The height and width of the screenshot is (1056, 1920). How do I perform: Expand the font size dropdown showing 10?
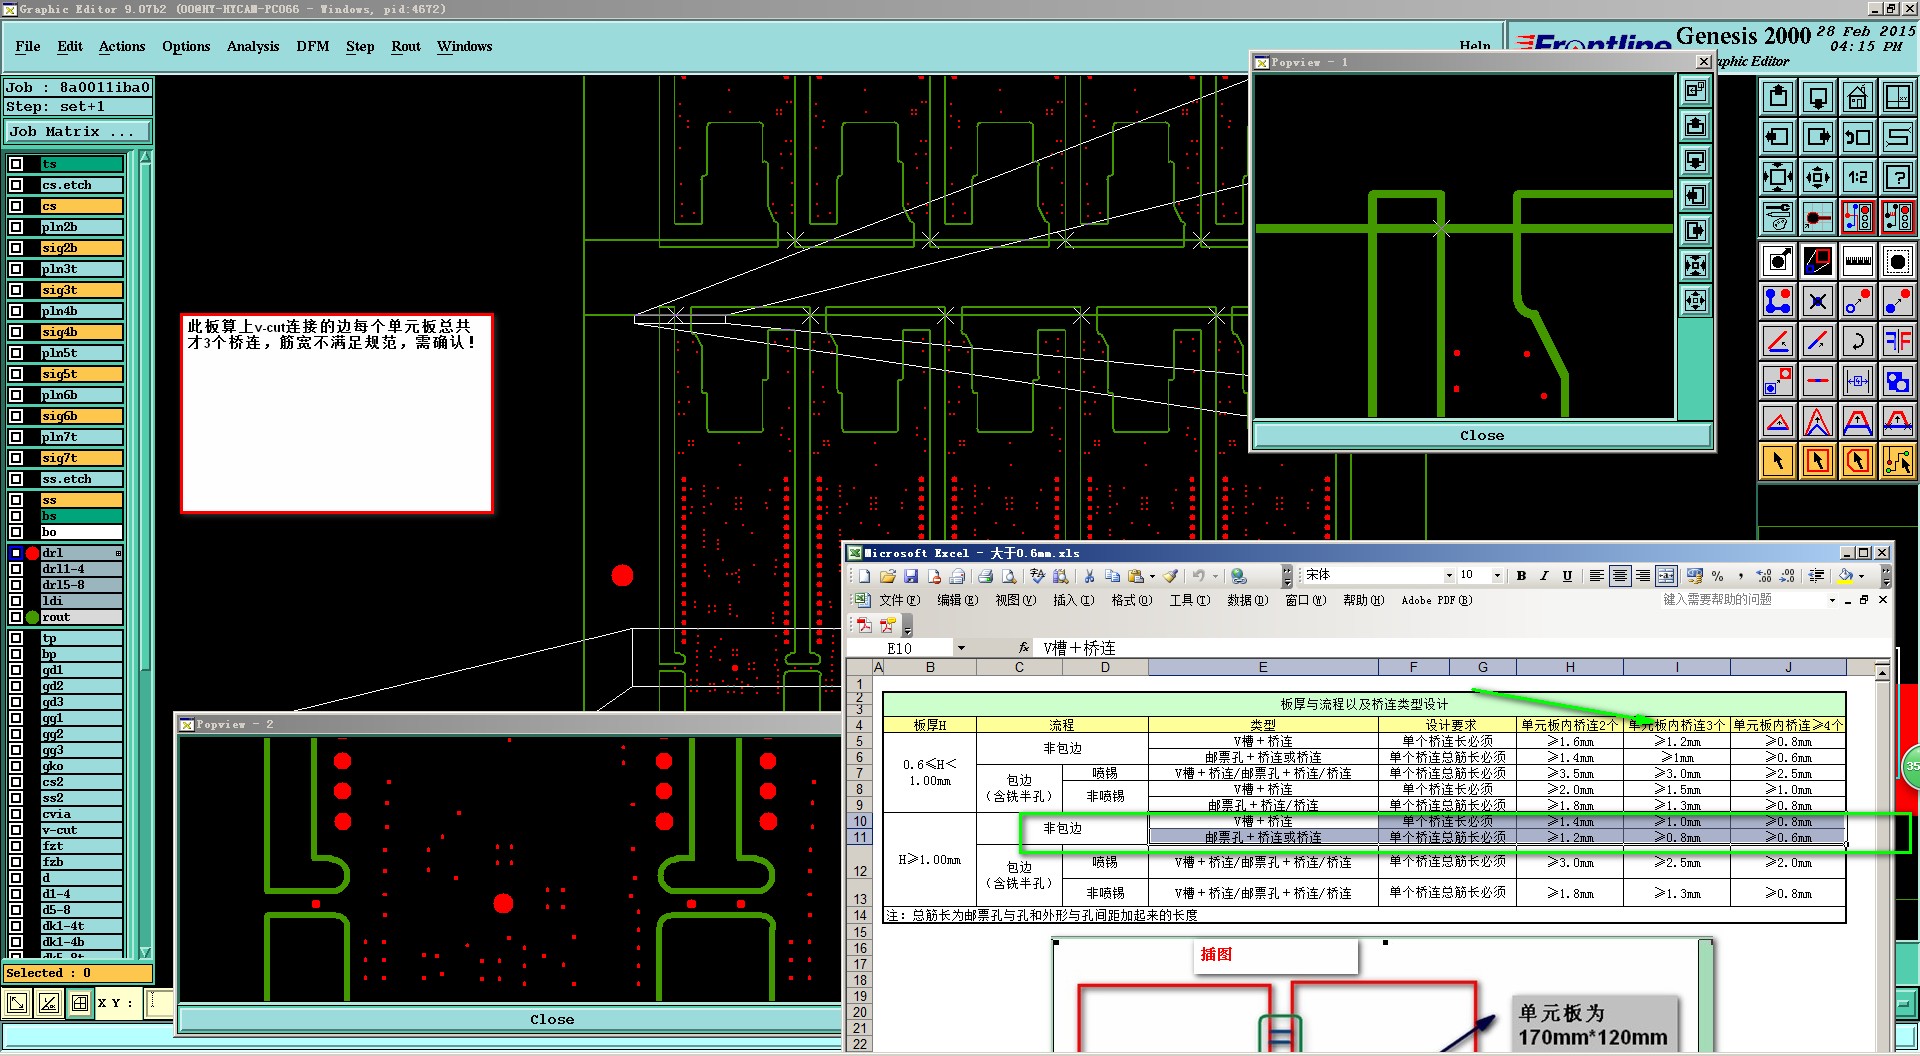(1497, 576)
